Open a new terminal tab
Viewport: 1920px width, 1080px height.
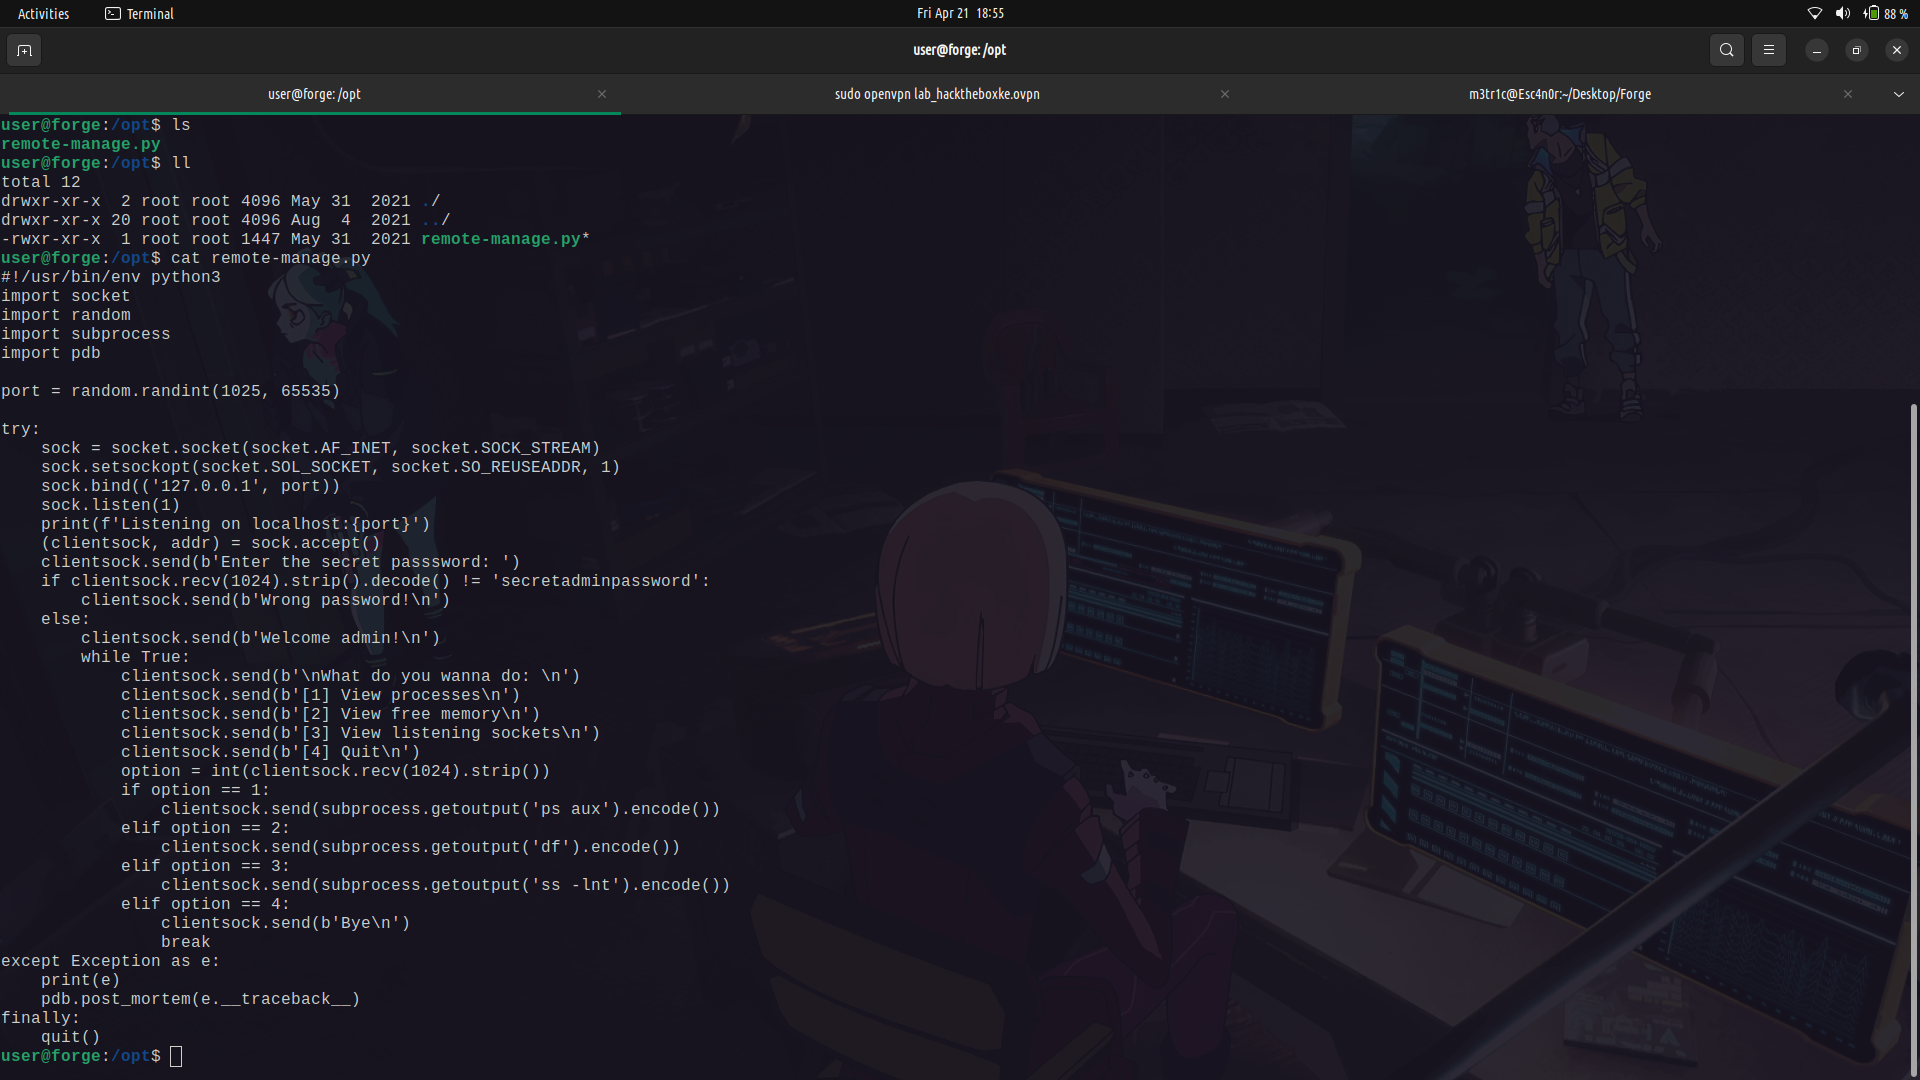point(24,50)
